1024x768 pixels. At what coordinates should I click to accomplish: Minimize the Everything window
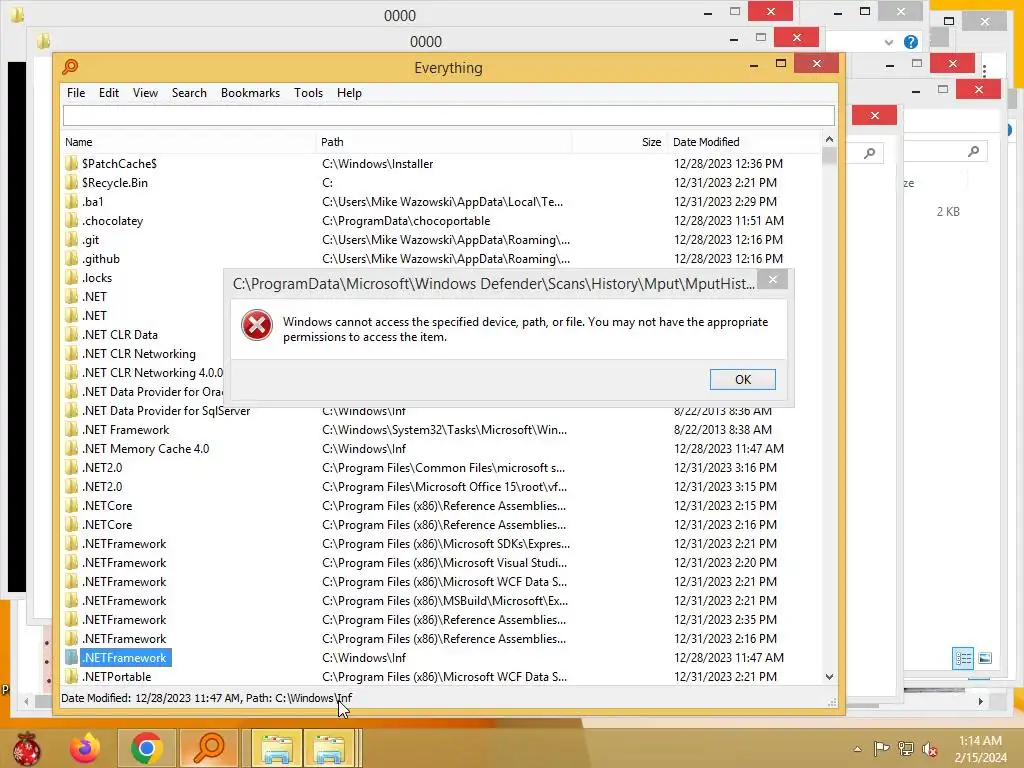coord(754,65)
